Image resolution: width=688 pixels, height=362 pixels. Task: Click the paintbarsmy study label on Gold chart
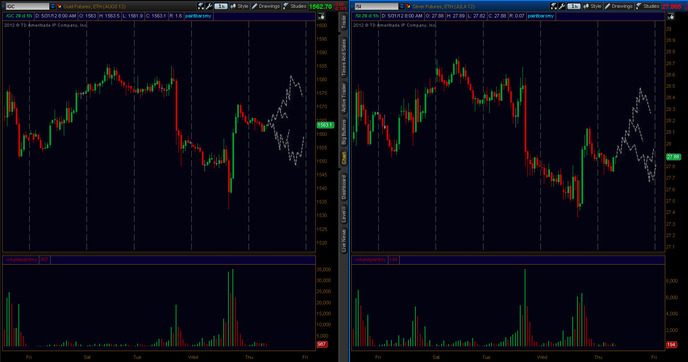(198, 16)
